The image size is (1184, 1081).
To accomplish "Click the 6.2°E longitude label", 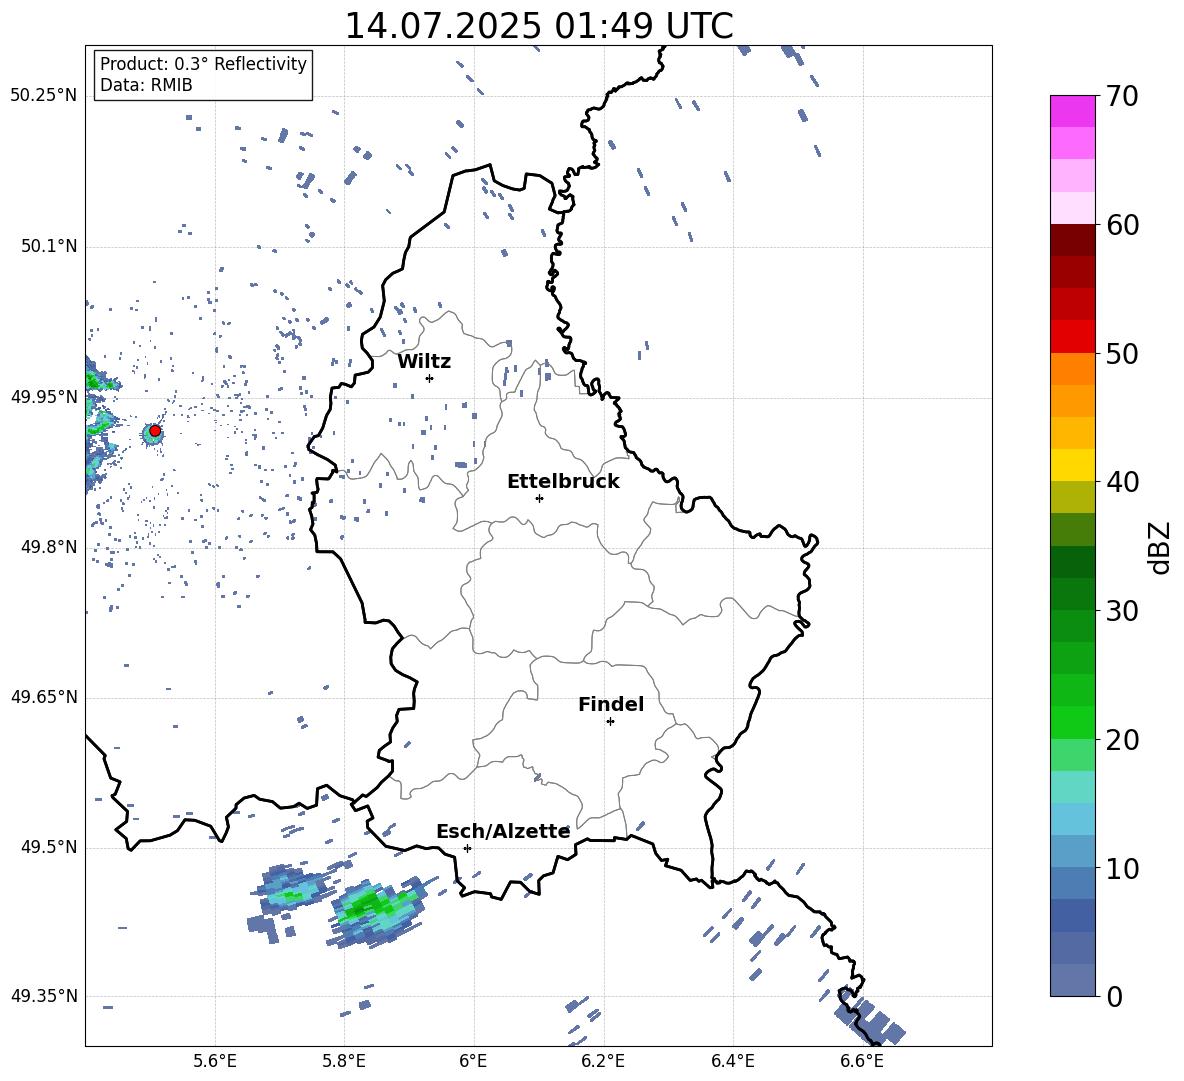I will 603,1061.
